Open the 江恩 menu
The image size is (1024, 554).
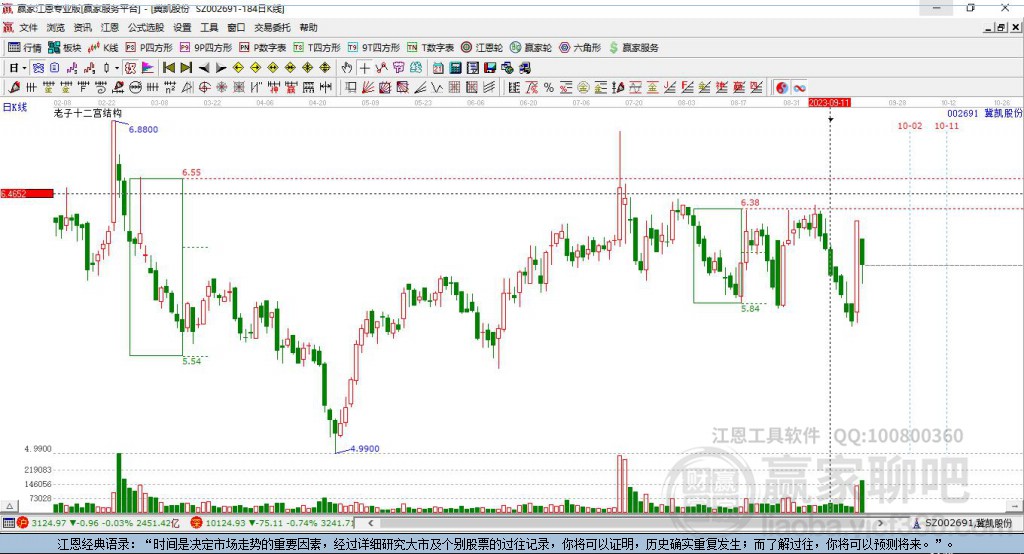point(110,27)
